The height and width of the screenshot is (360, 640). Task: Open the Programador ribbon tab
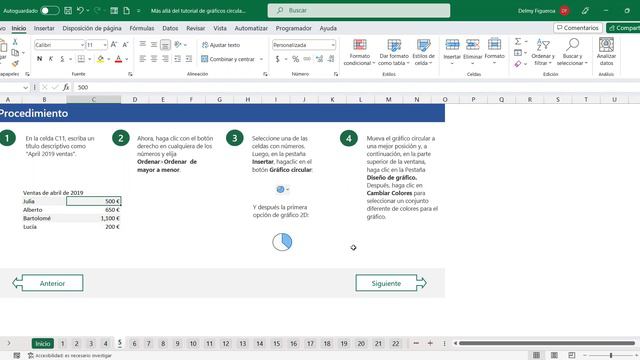click(x=293, y=28)
